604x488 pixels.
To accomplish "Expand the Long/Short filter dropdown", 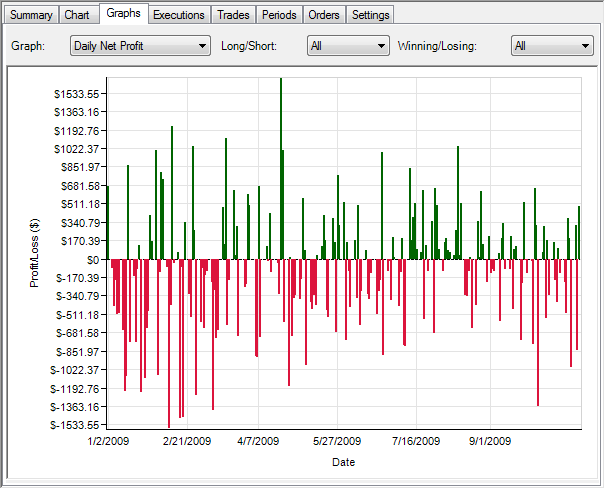I will click(x=348, y=46).
